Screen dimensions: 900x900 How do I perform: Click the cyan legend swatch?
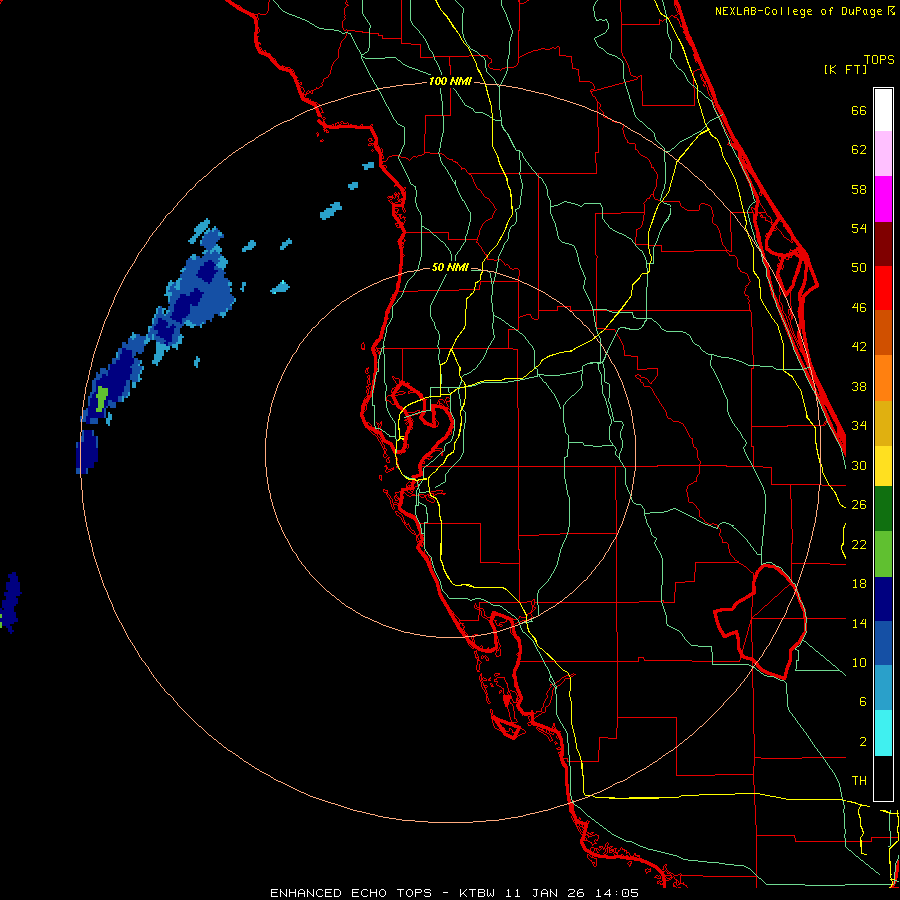click(x=883, y=732)
